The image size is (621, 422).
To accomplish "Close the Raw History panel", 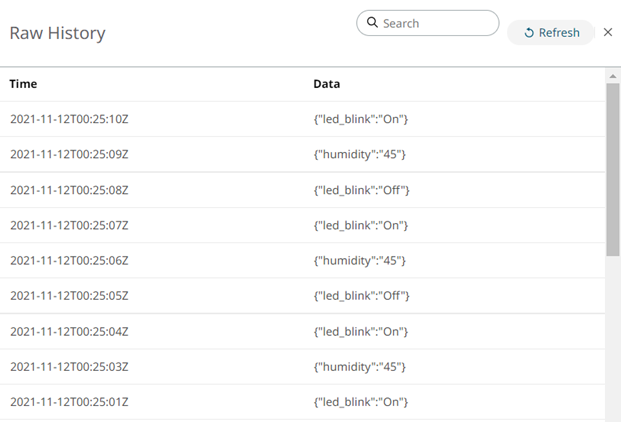I will click(x=608, y=33).
